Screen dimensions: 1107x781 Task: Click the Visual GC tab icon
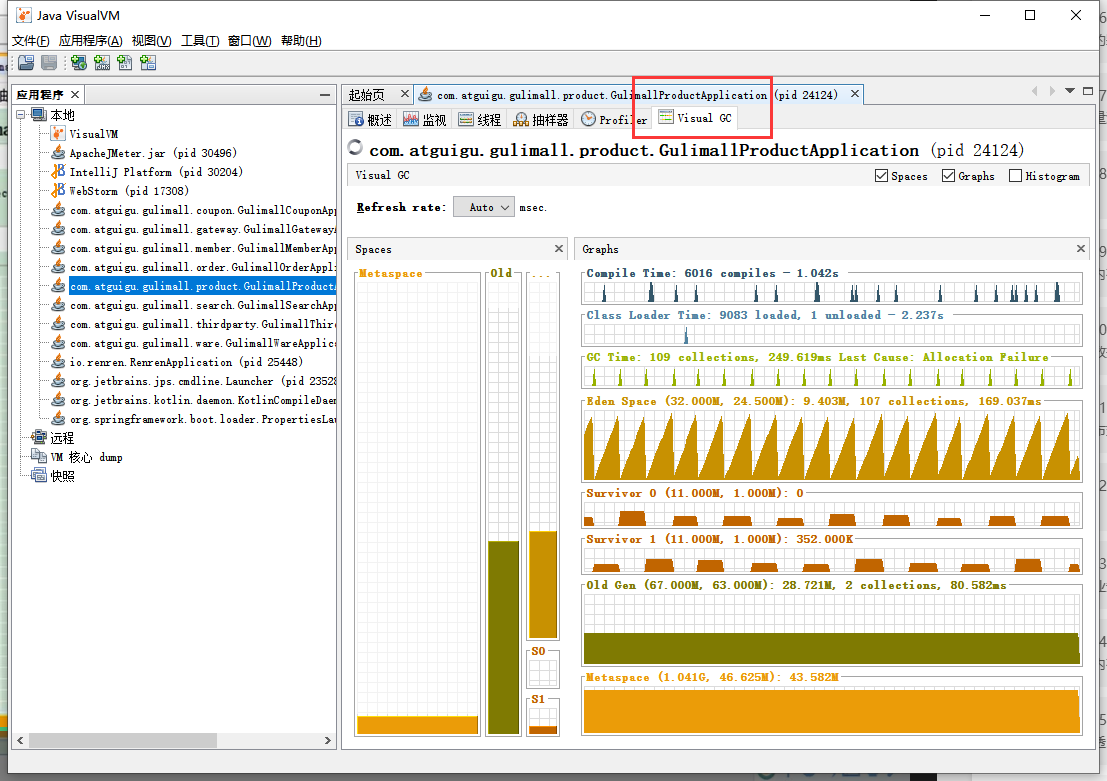pos(666,117)
